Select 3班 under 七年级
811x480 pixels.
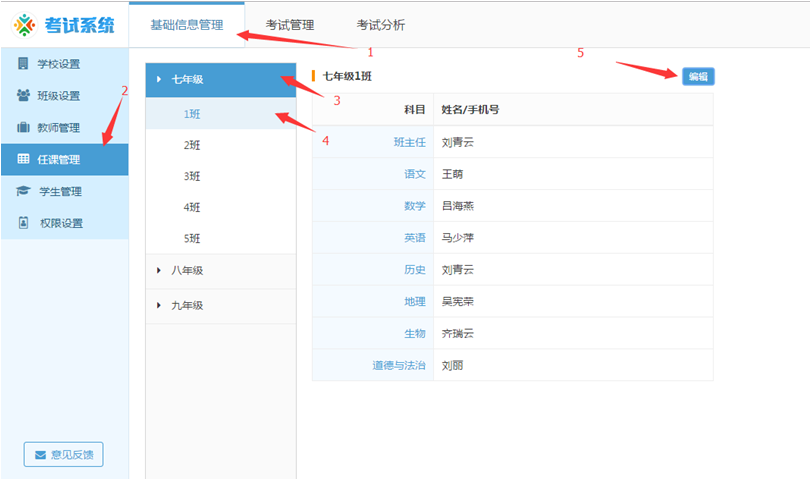(x=221, y=176)
